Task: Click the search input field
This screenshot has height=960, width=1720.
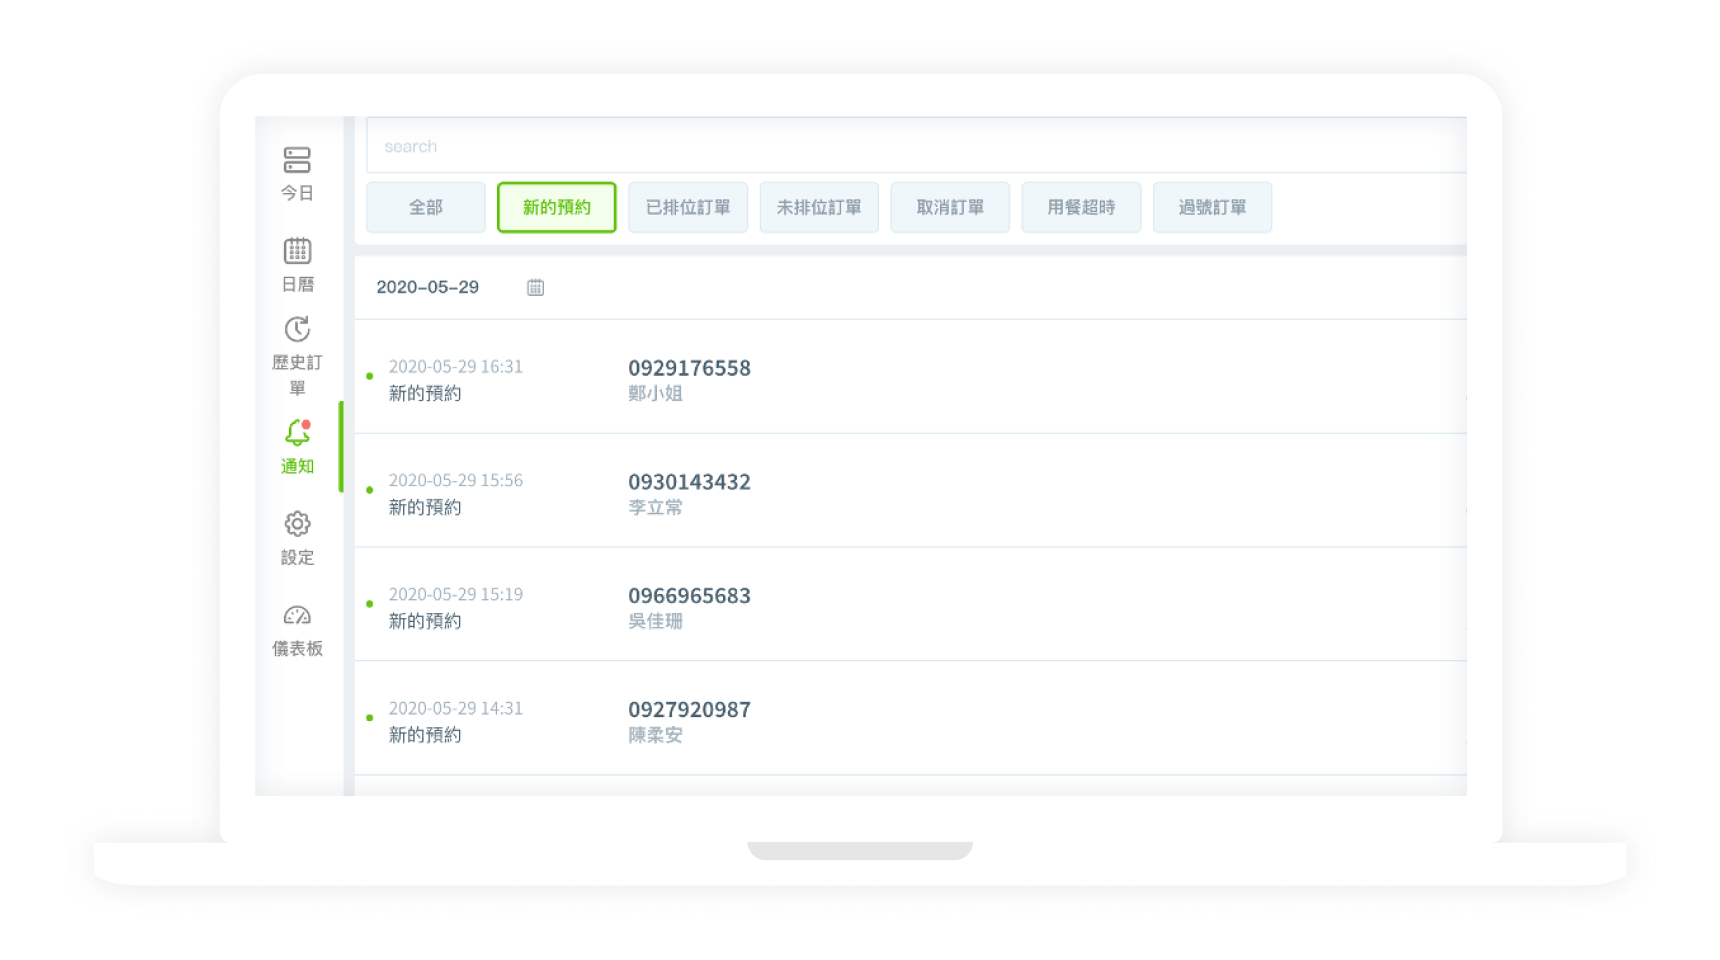Action: point(900,146)
